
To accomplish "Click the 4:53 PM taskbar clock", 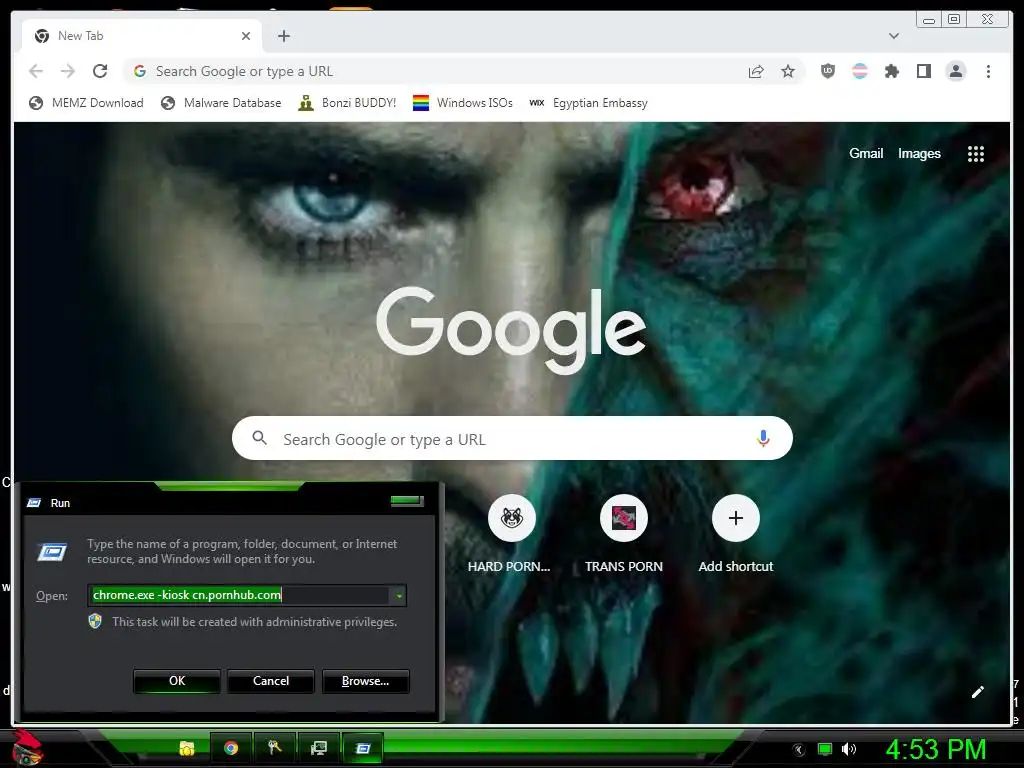I will pyautogui.click(x=936, y=749).
